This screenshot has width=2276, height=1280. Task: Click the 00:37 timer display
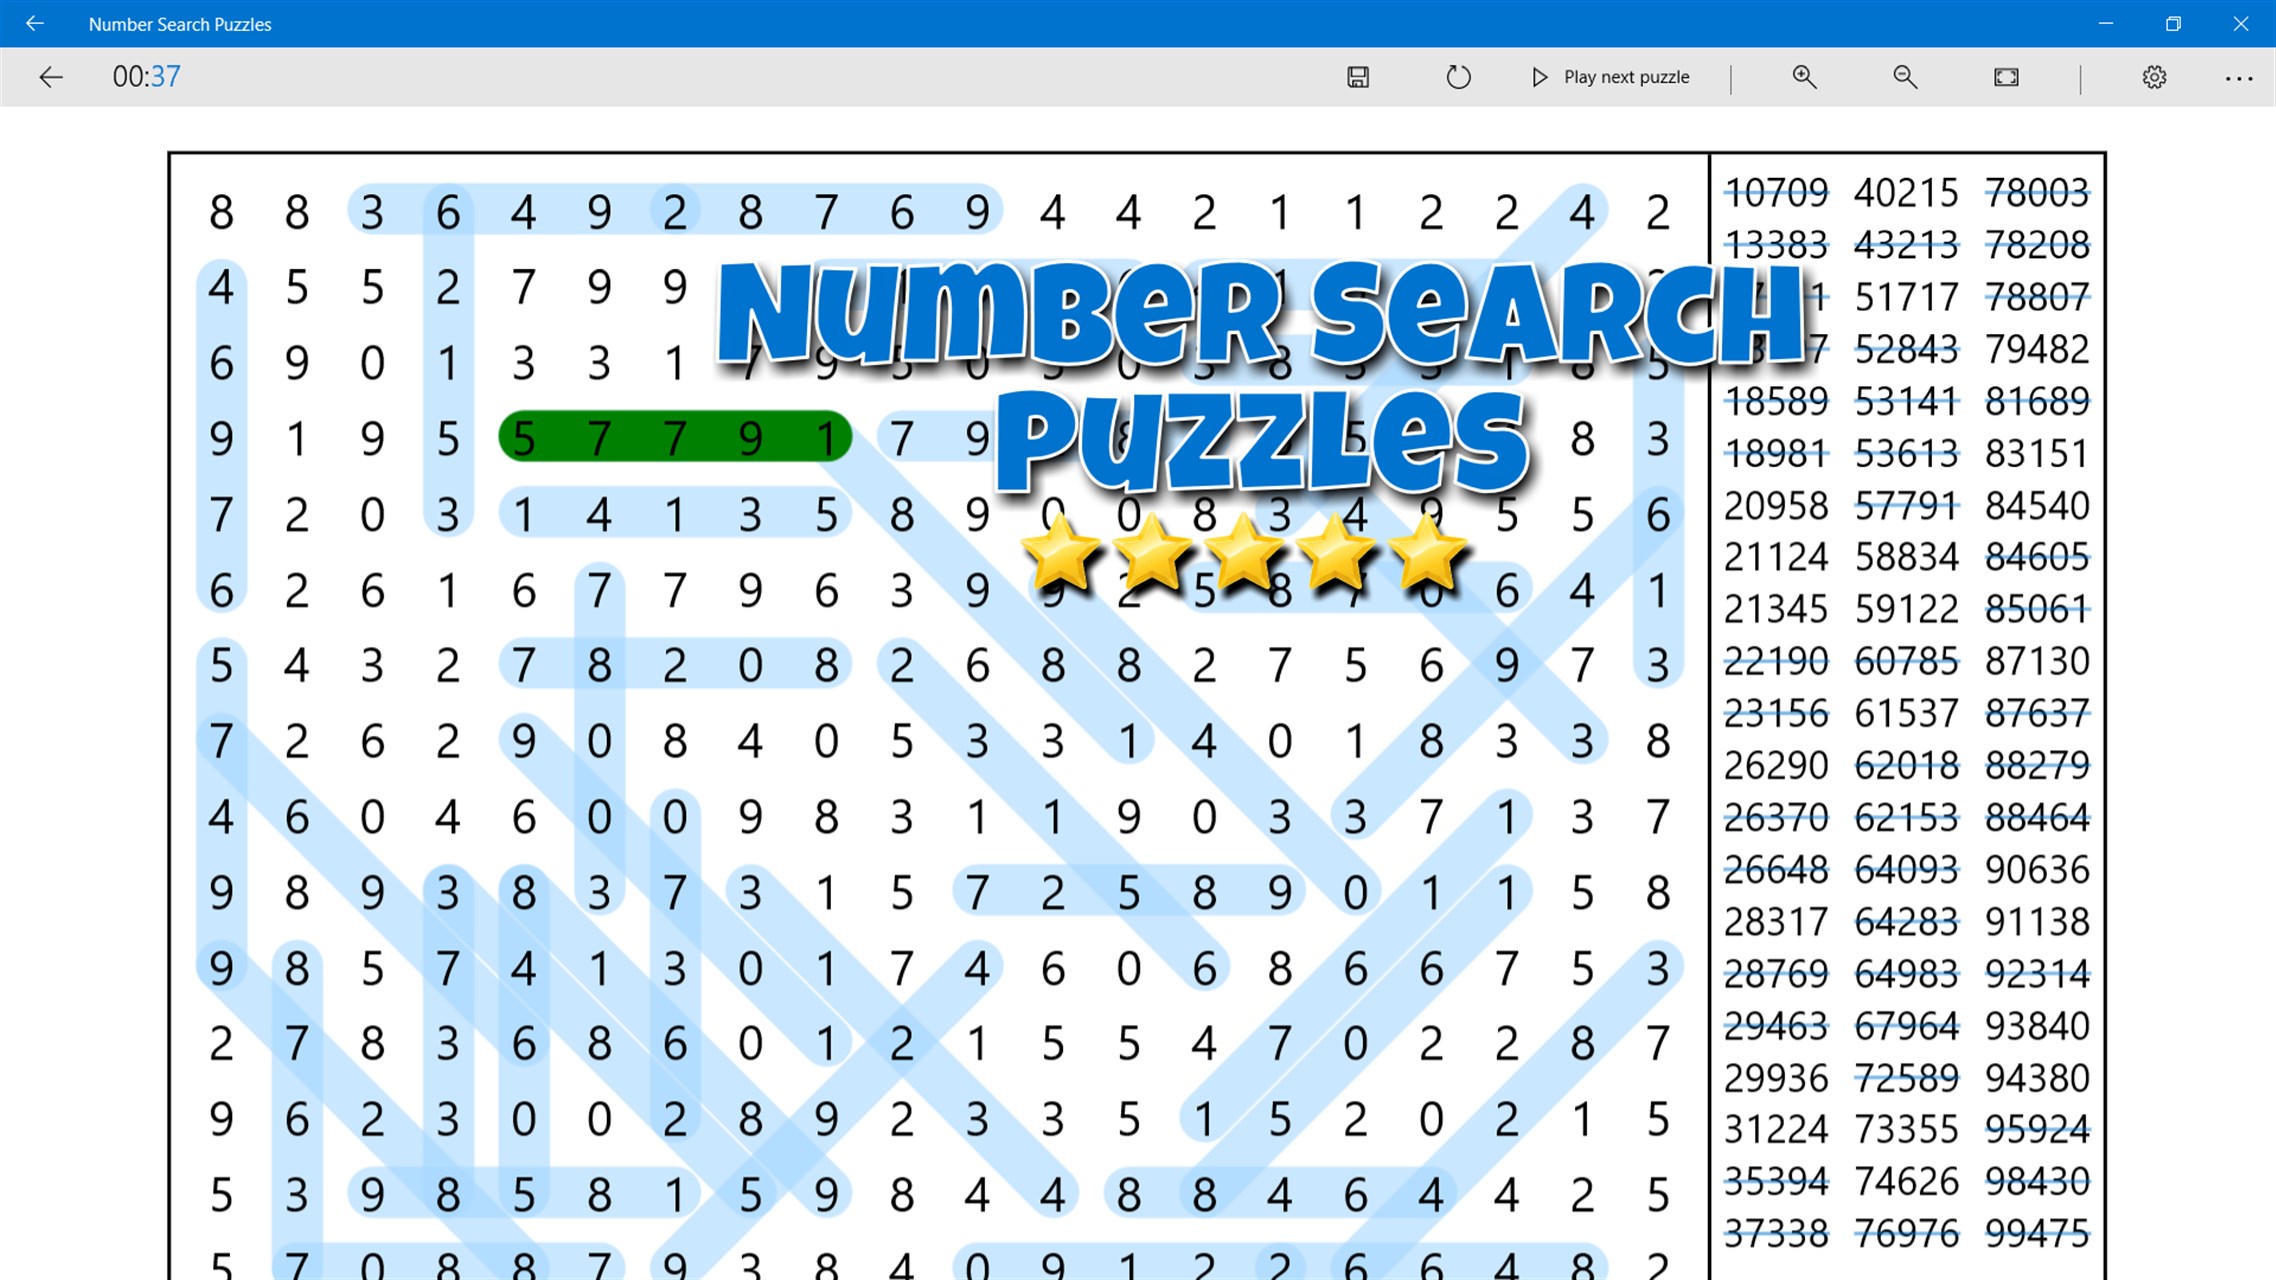146,77
